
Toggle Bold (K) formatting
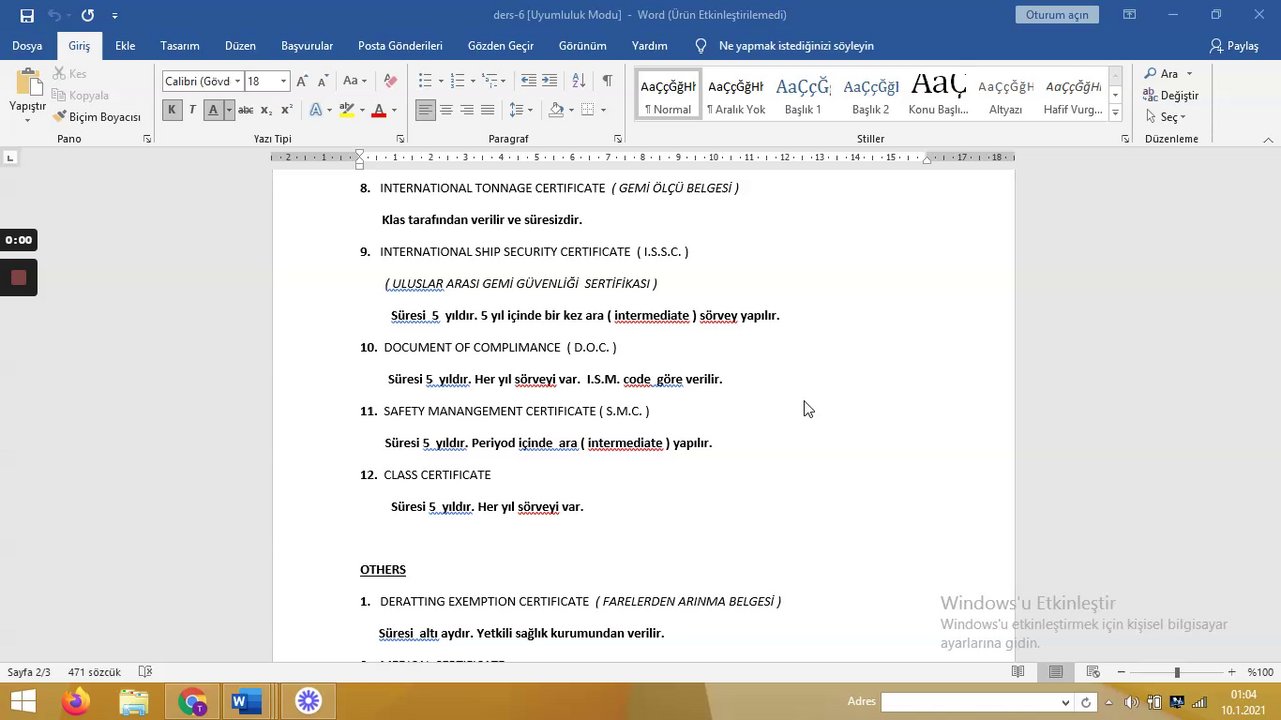172,110
